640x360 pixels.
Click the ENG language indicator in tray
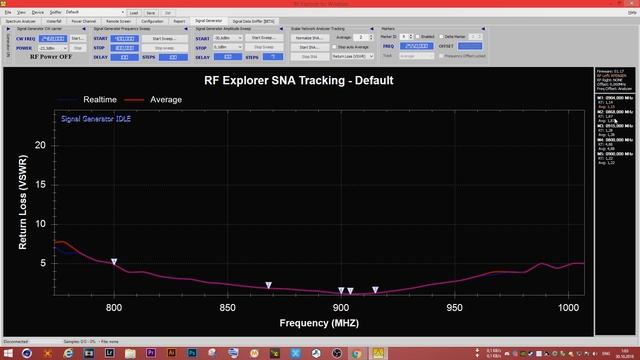pos(606,354)
